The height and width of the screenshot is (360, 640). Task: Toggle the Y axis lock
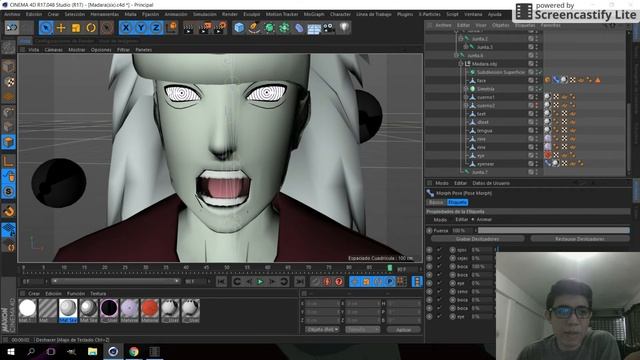coord(141,28)
